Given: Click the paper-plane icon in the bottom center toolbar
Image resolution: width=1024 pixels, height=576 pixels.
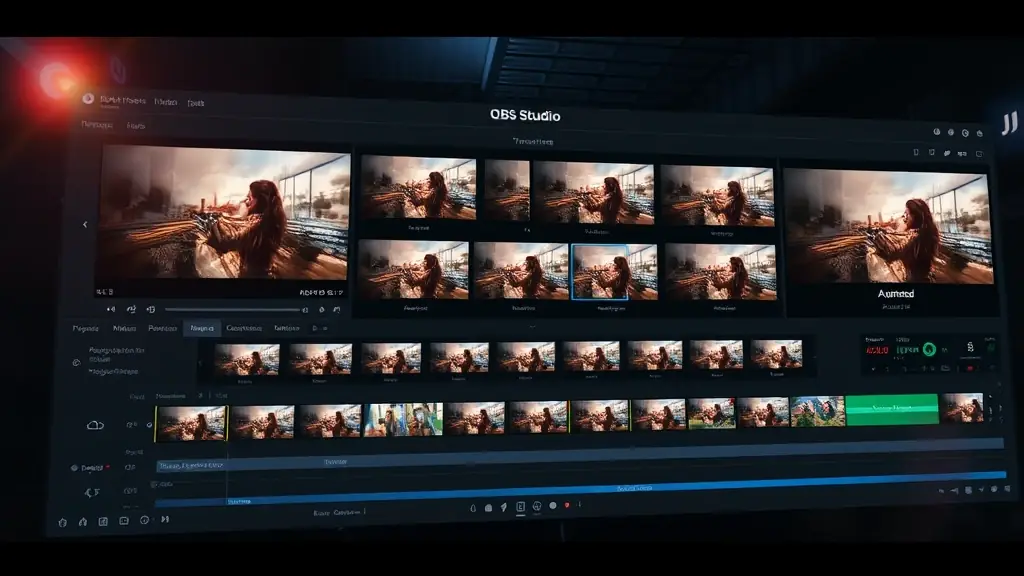Looking at the screenshot, I should click(504, 507).
